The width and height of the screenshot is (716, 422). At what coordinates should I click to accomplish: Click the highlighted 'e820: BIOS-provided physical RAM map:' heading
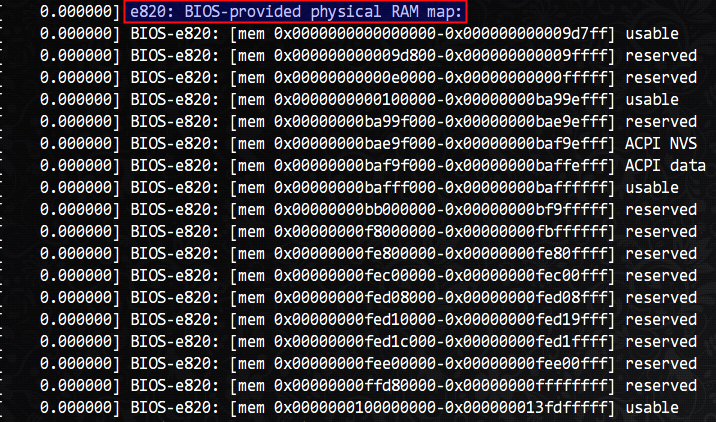point(296,12)
